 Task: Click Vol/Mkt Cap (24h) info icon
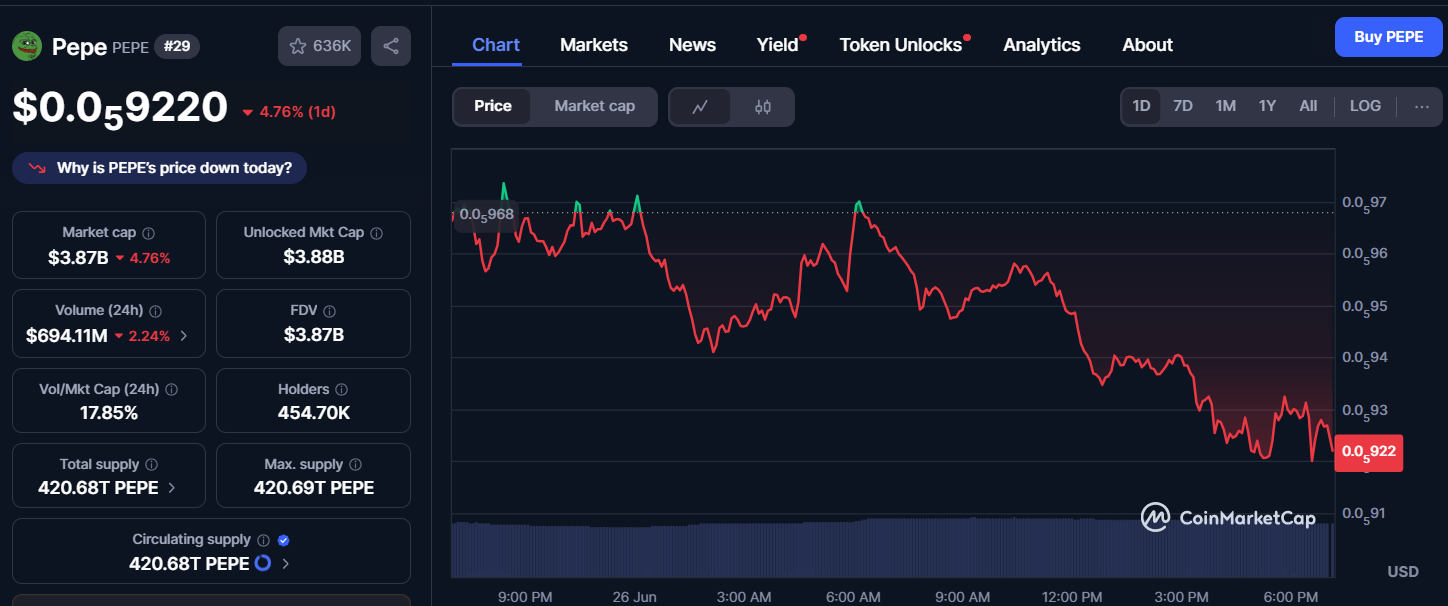(171, 389)
